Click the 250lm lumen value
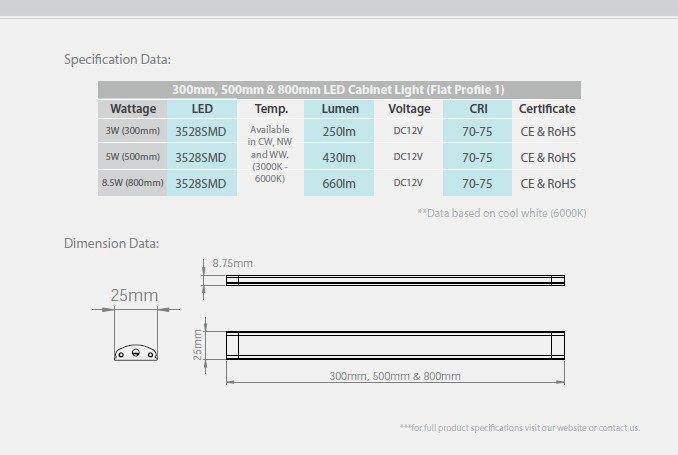Image resolution: width=678 pixels, height=455 pixels. pyautogui.click(x=340, y=131)
